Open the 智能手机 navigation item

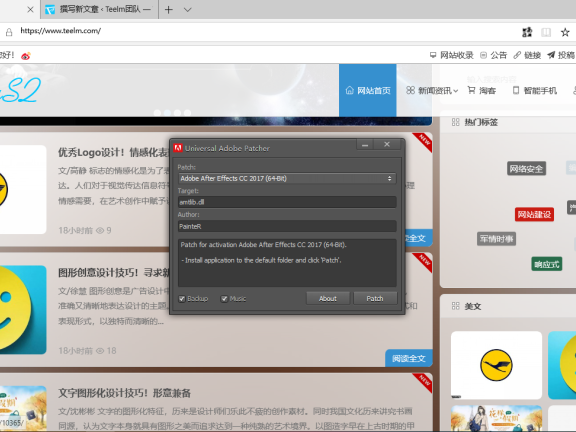[x=535, y=90]
